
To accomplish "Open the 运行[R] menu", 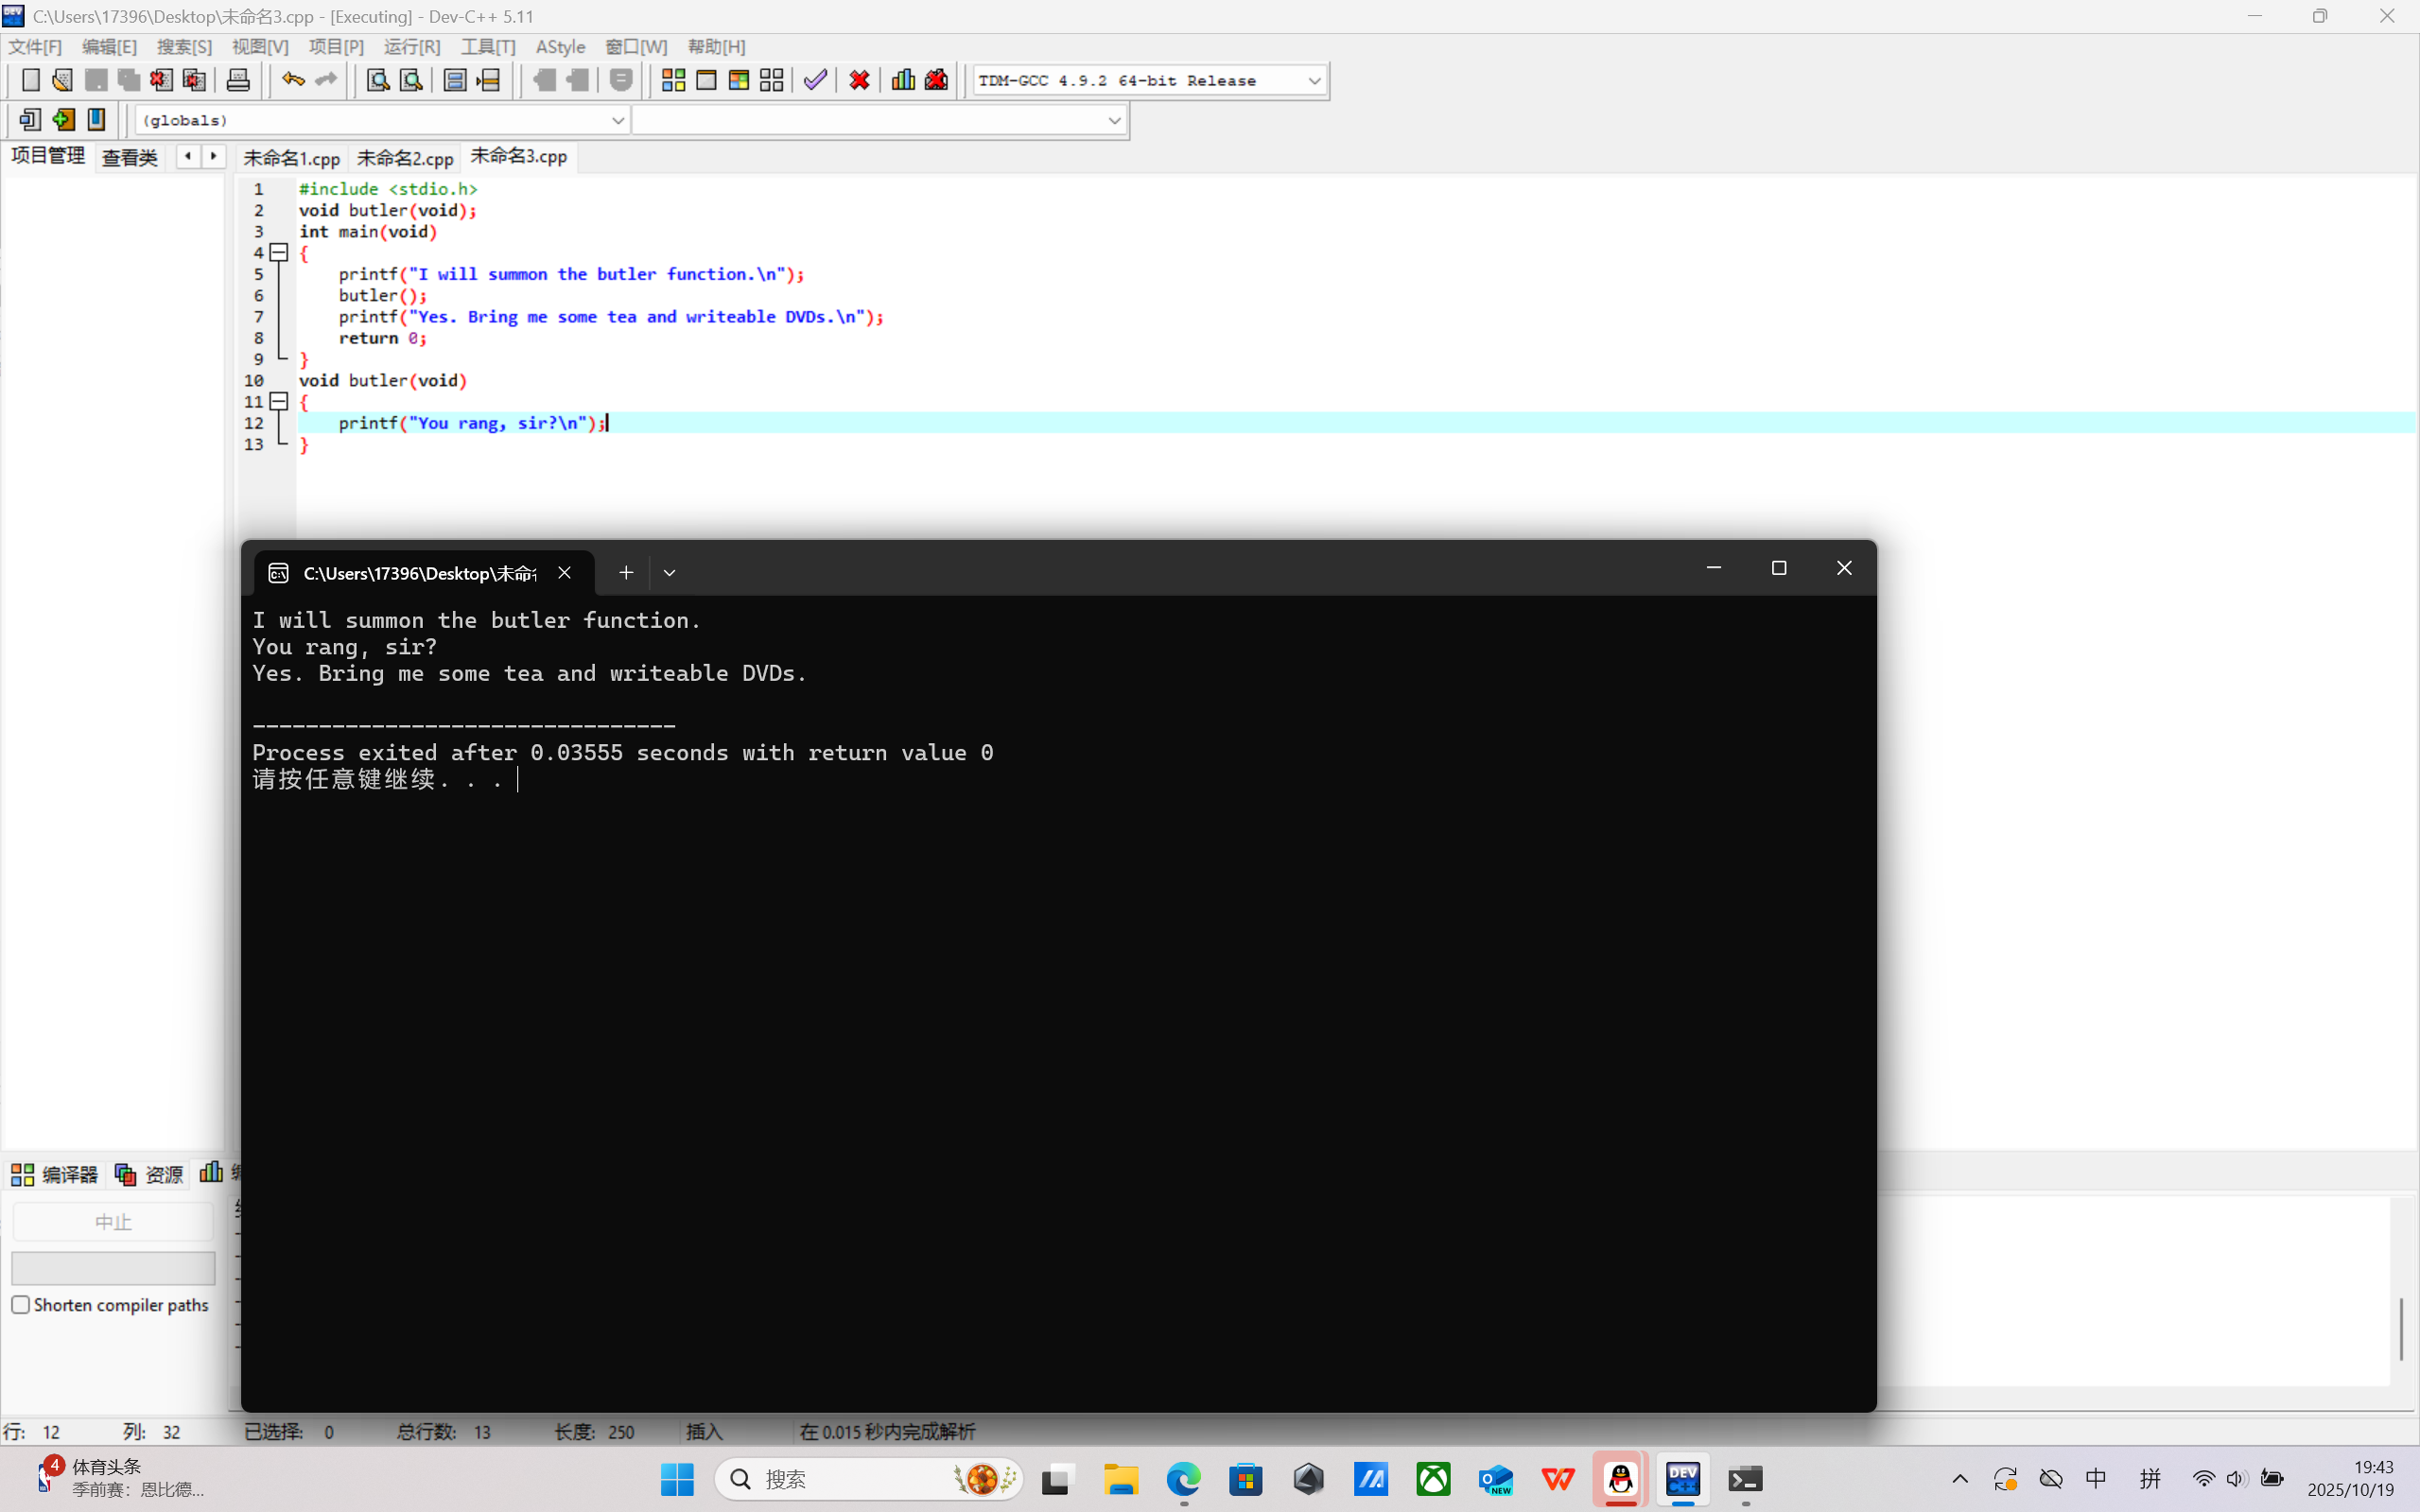I will (x=411, y=47).
